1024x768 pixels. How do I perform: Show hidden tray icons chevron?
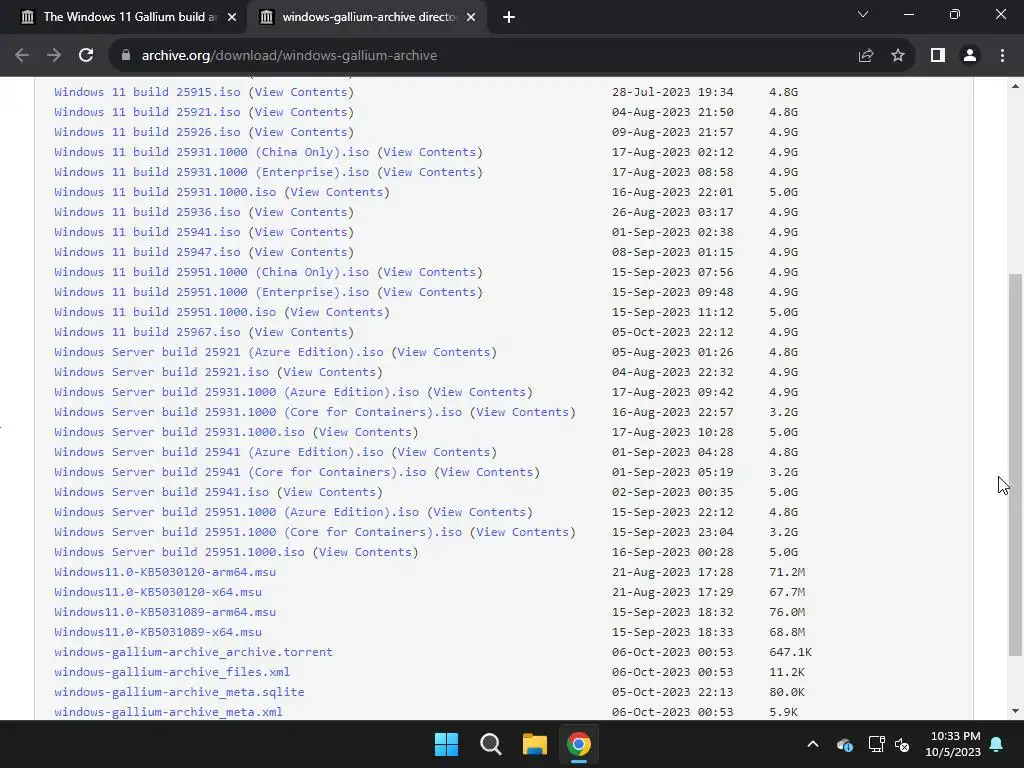tap(813, 744)
